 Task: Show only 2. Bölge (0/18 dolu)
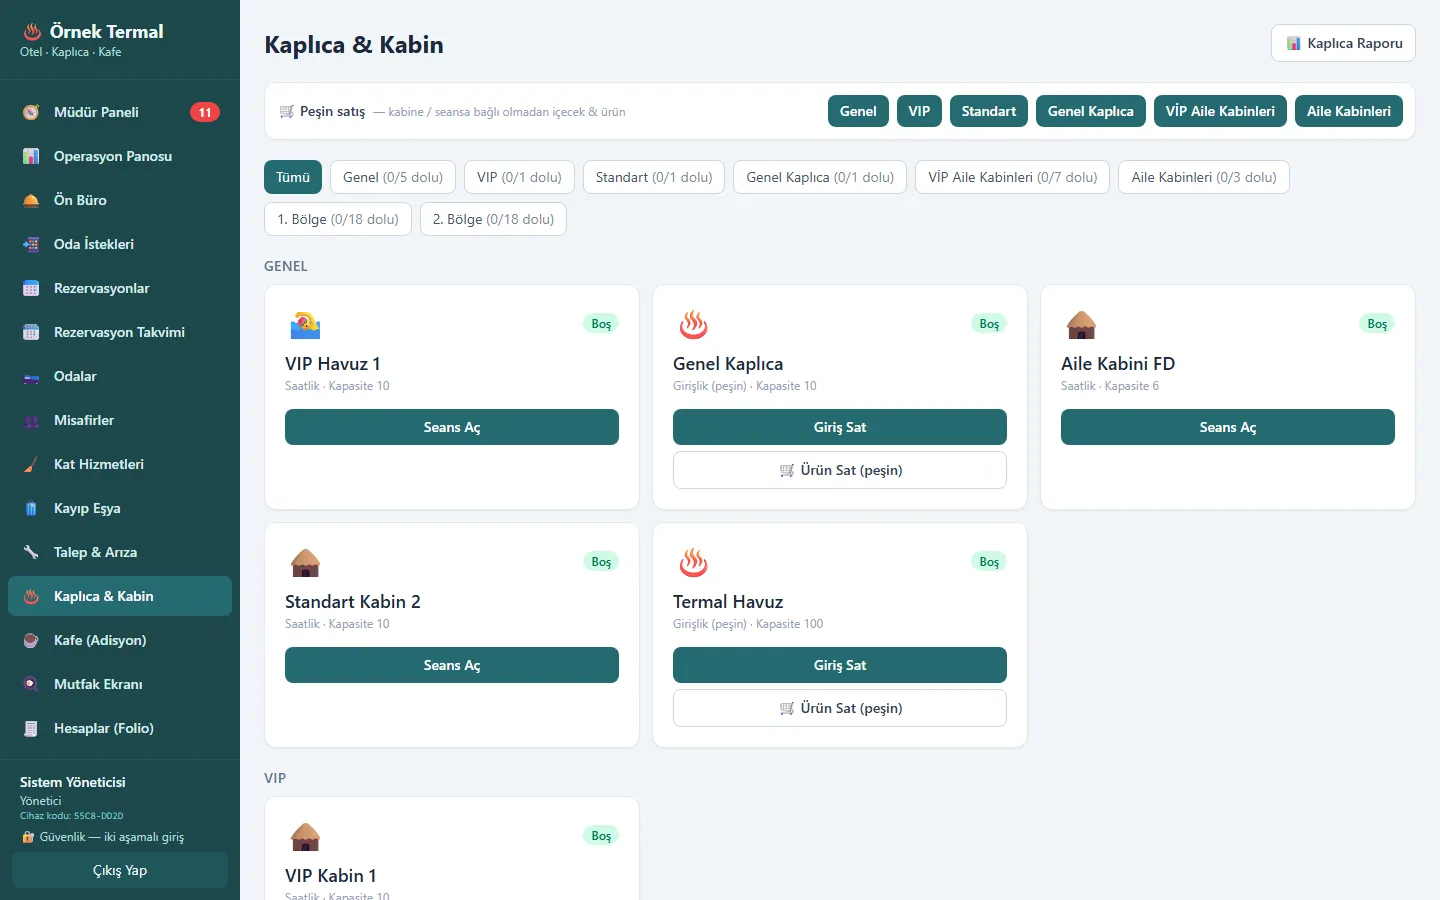493,219
